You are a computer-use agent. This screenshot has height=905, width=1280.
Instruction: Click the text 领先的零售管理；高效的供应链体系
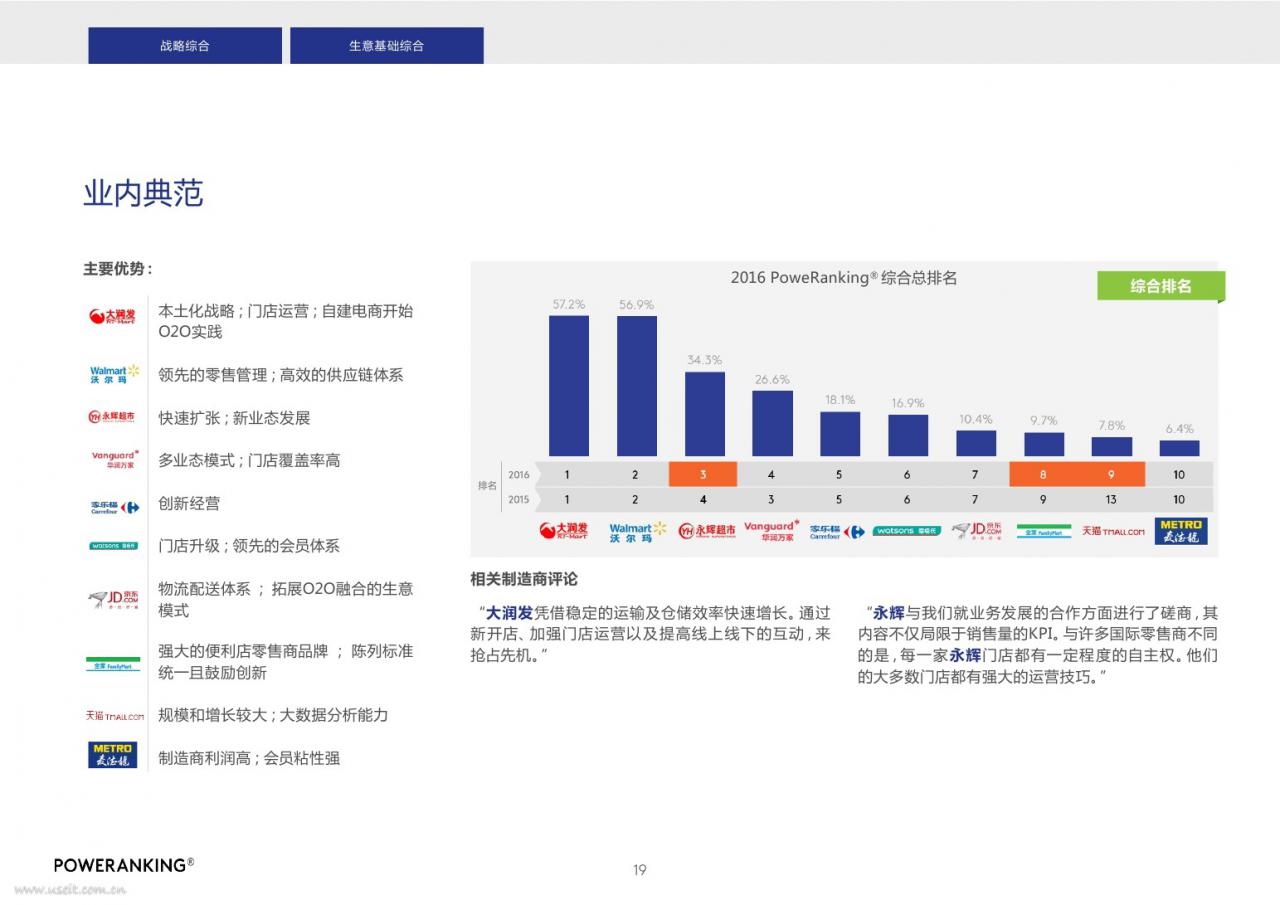[x=281, y=375]
